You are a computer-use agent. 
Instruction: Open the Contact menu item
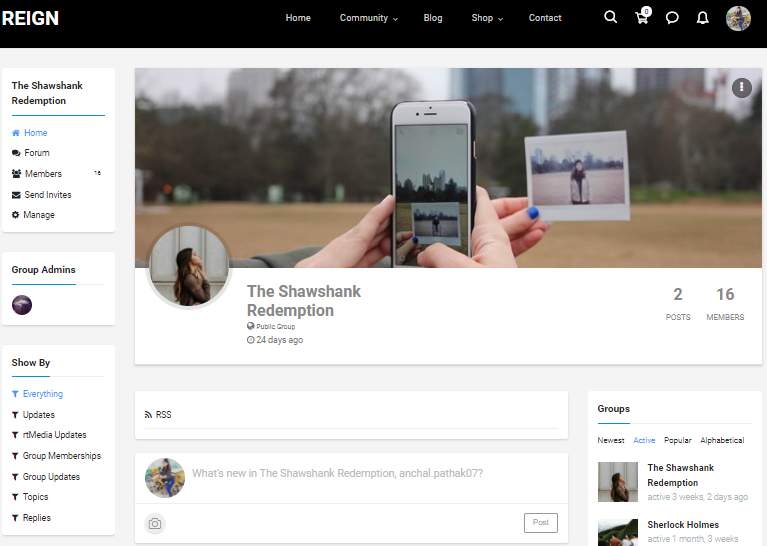point(545,18)
